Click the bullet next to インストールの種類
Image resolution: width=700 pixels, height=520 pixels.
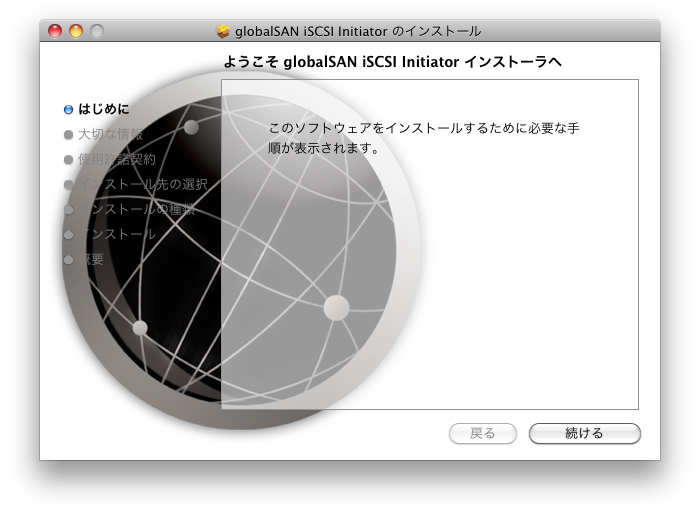point(68,209)
